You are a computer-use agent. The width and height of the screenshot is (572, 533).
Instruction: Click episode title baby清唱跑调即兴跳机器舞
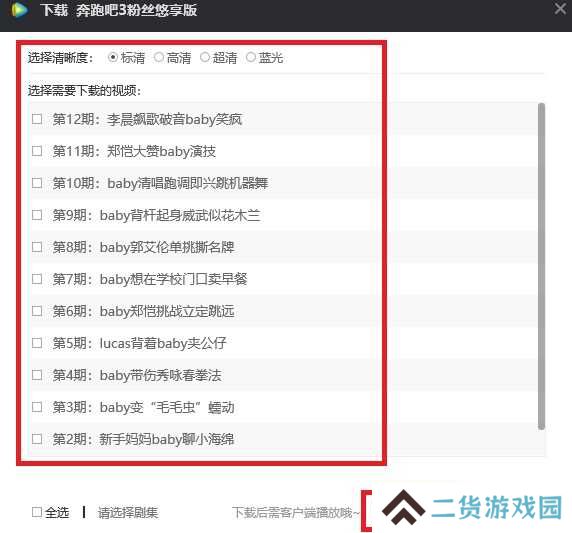click(188, 183)
